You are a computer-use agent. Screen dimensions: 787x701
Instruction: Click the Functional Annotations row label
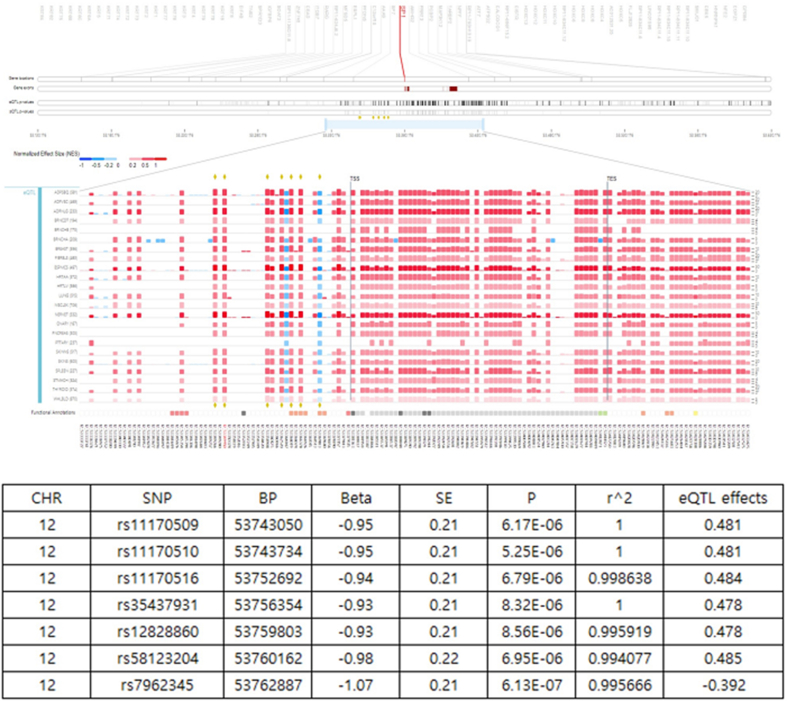(x=53, y=413)
